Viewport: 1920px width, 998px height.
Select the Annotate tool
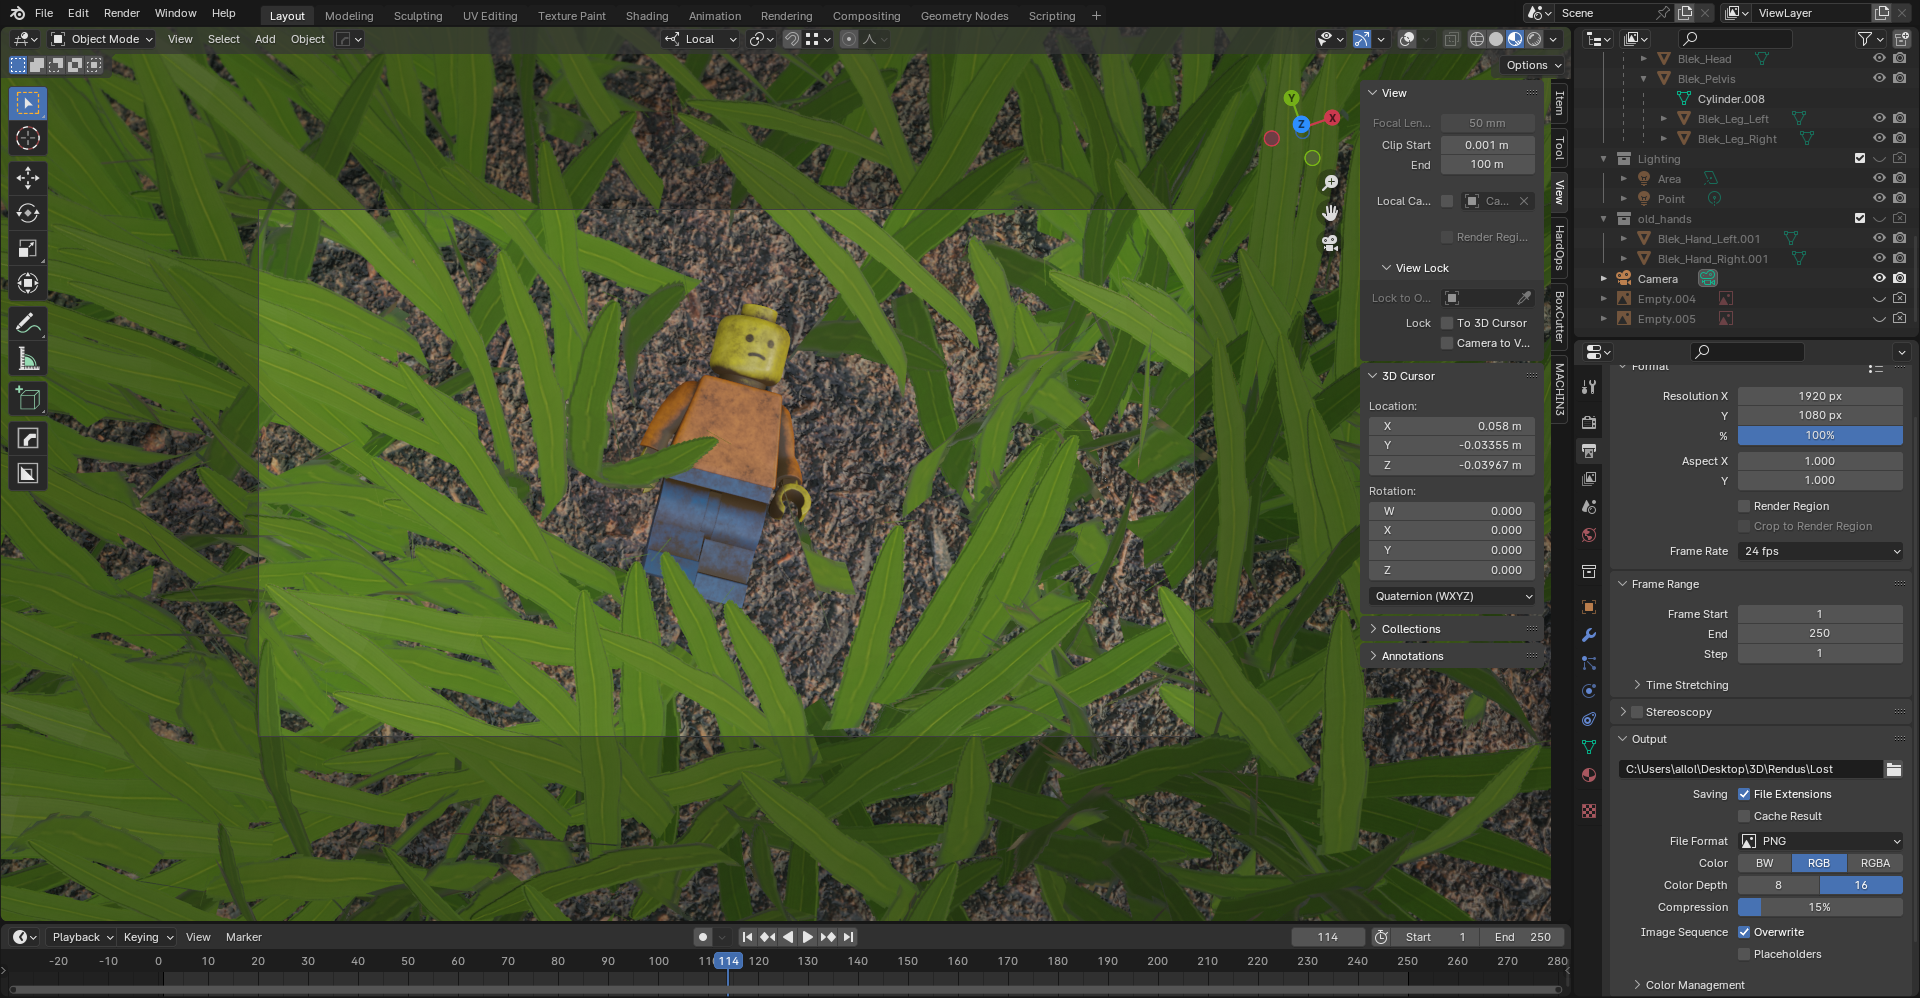tap(28, 323)
